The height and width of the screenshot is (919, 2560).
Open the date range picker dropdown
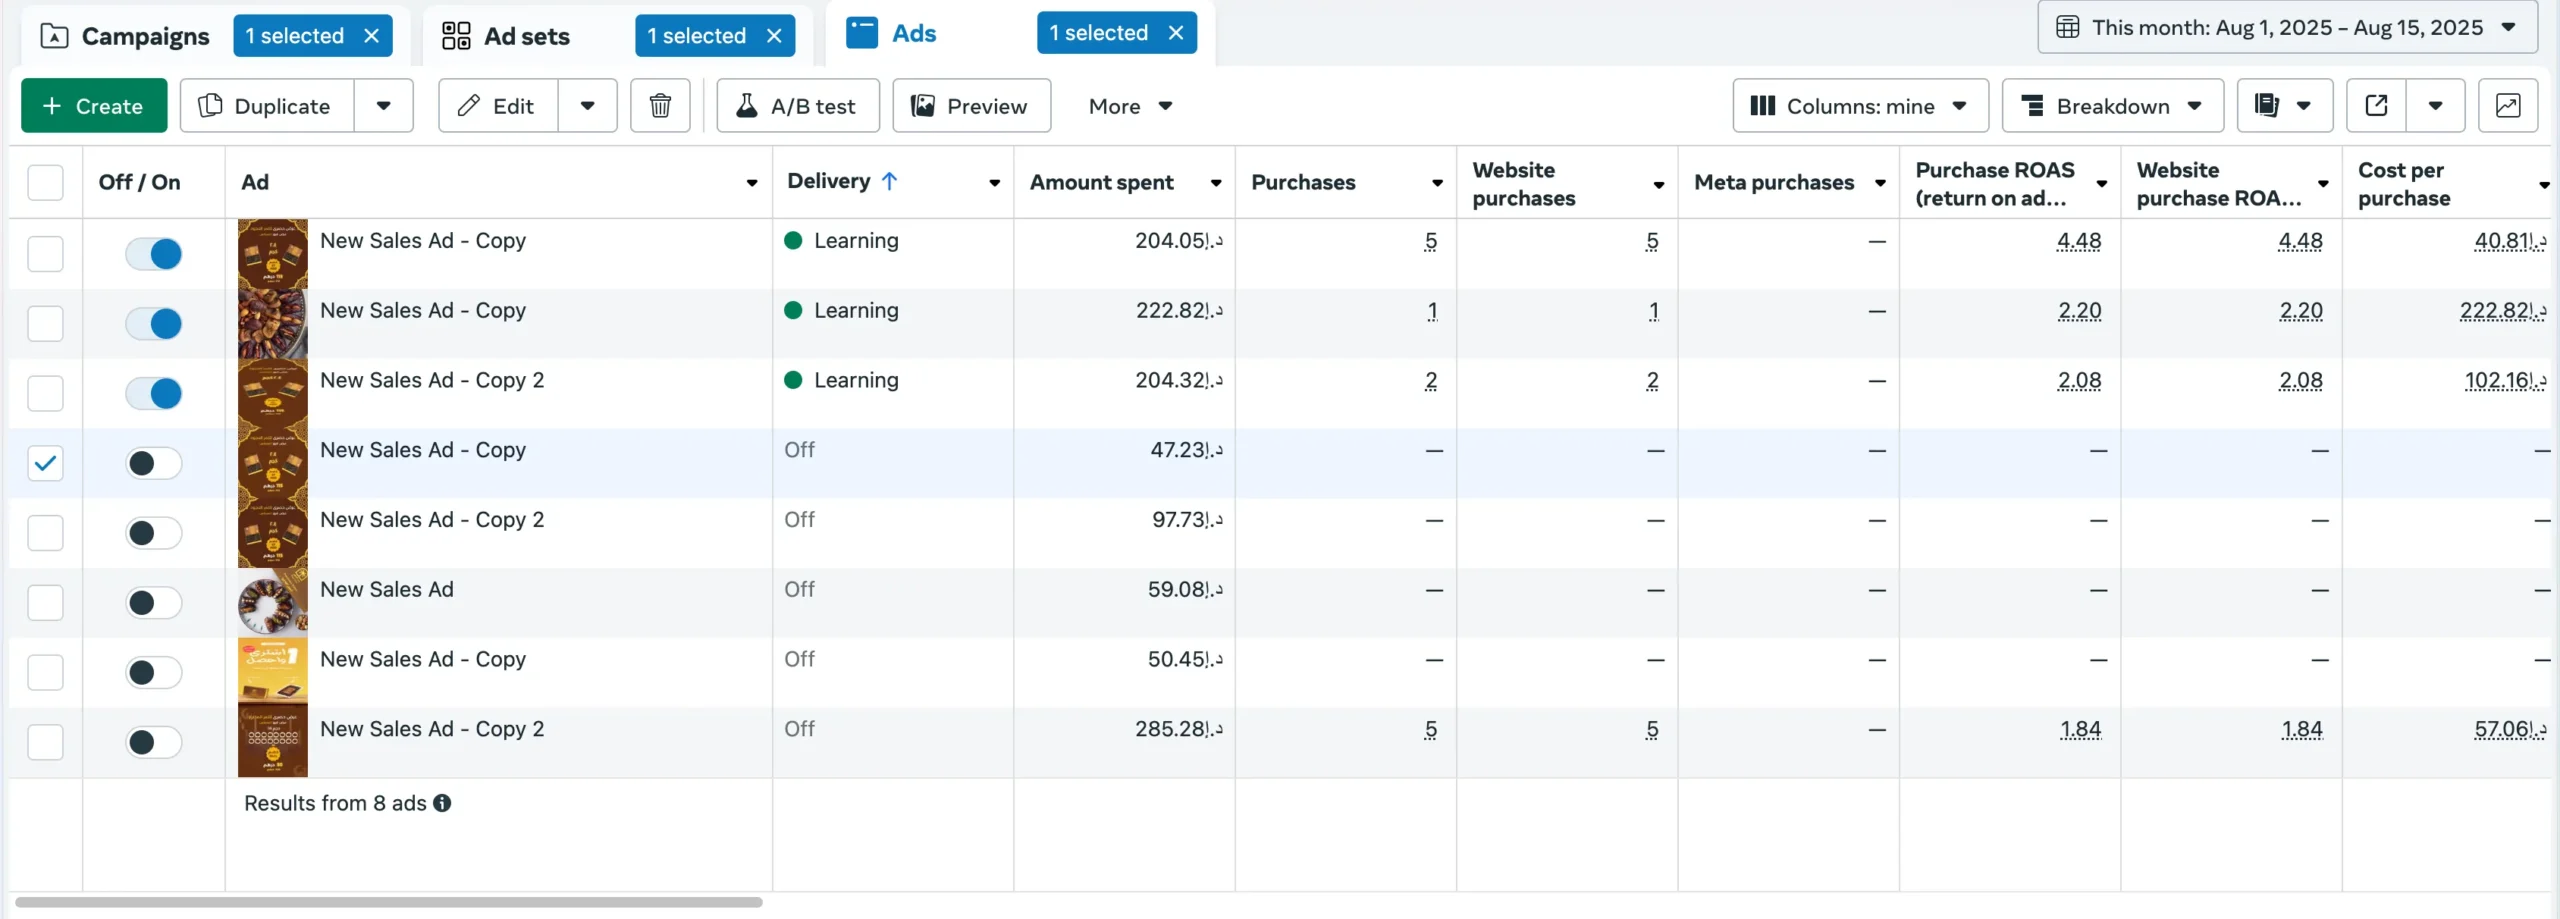coord(2286,28)
